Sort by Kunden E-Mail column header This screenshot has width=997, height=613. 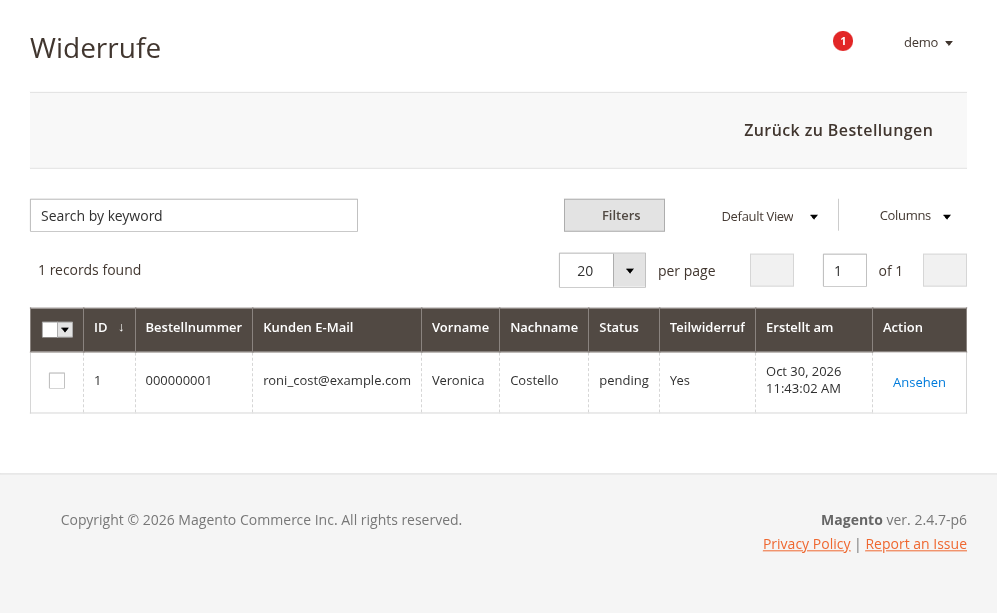coord(337,328)
